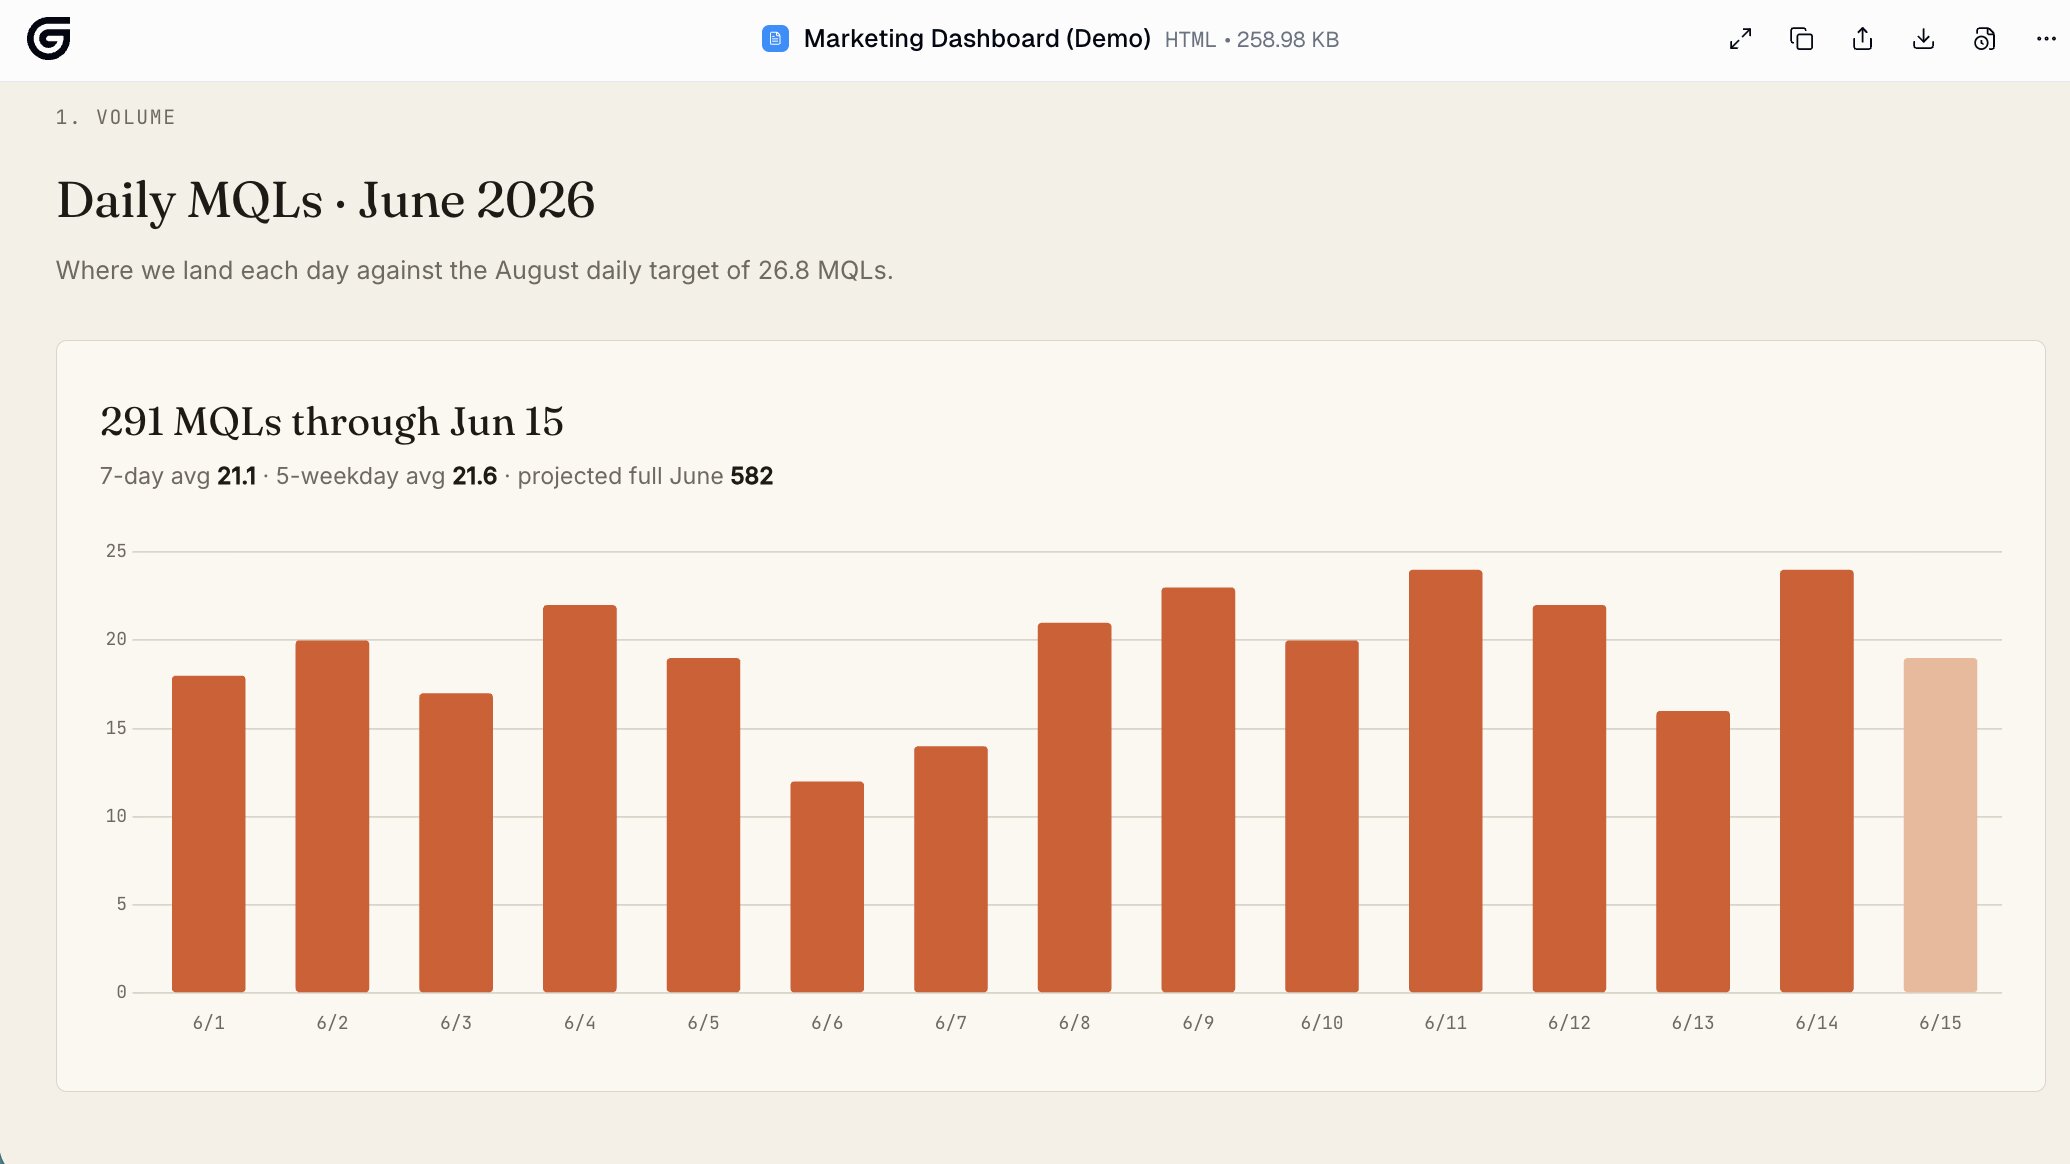The image size is (2070, 1164).
Task: Click the '291 MQLs through Jun 15' heading
Action: click(x=332, y=422)
